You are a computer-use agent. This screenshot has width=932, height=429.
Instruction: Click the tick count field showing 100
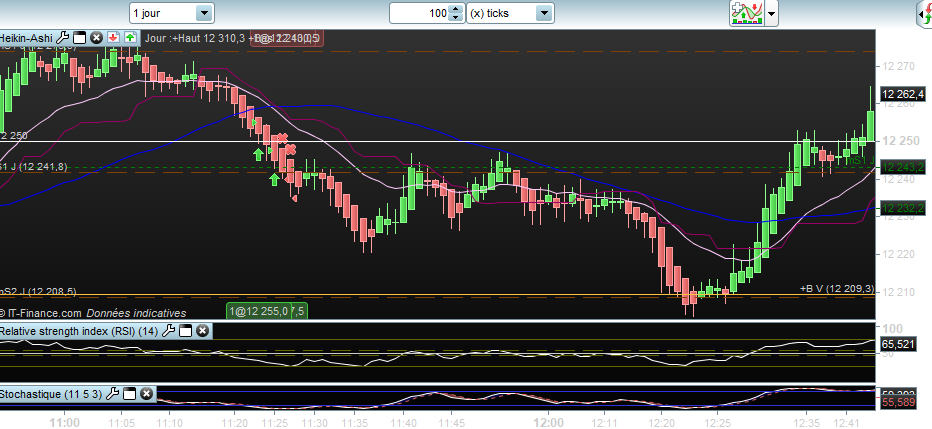pyautogui.click(x=420, y=13)
